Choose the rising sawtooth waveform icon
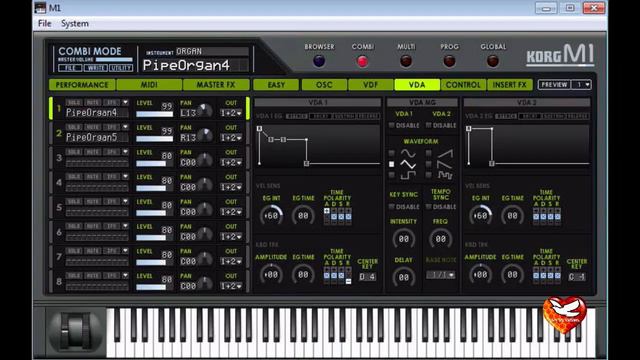The image size is (640, 360). 445,153
